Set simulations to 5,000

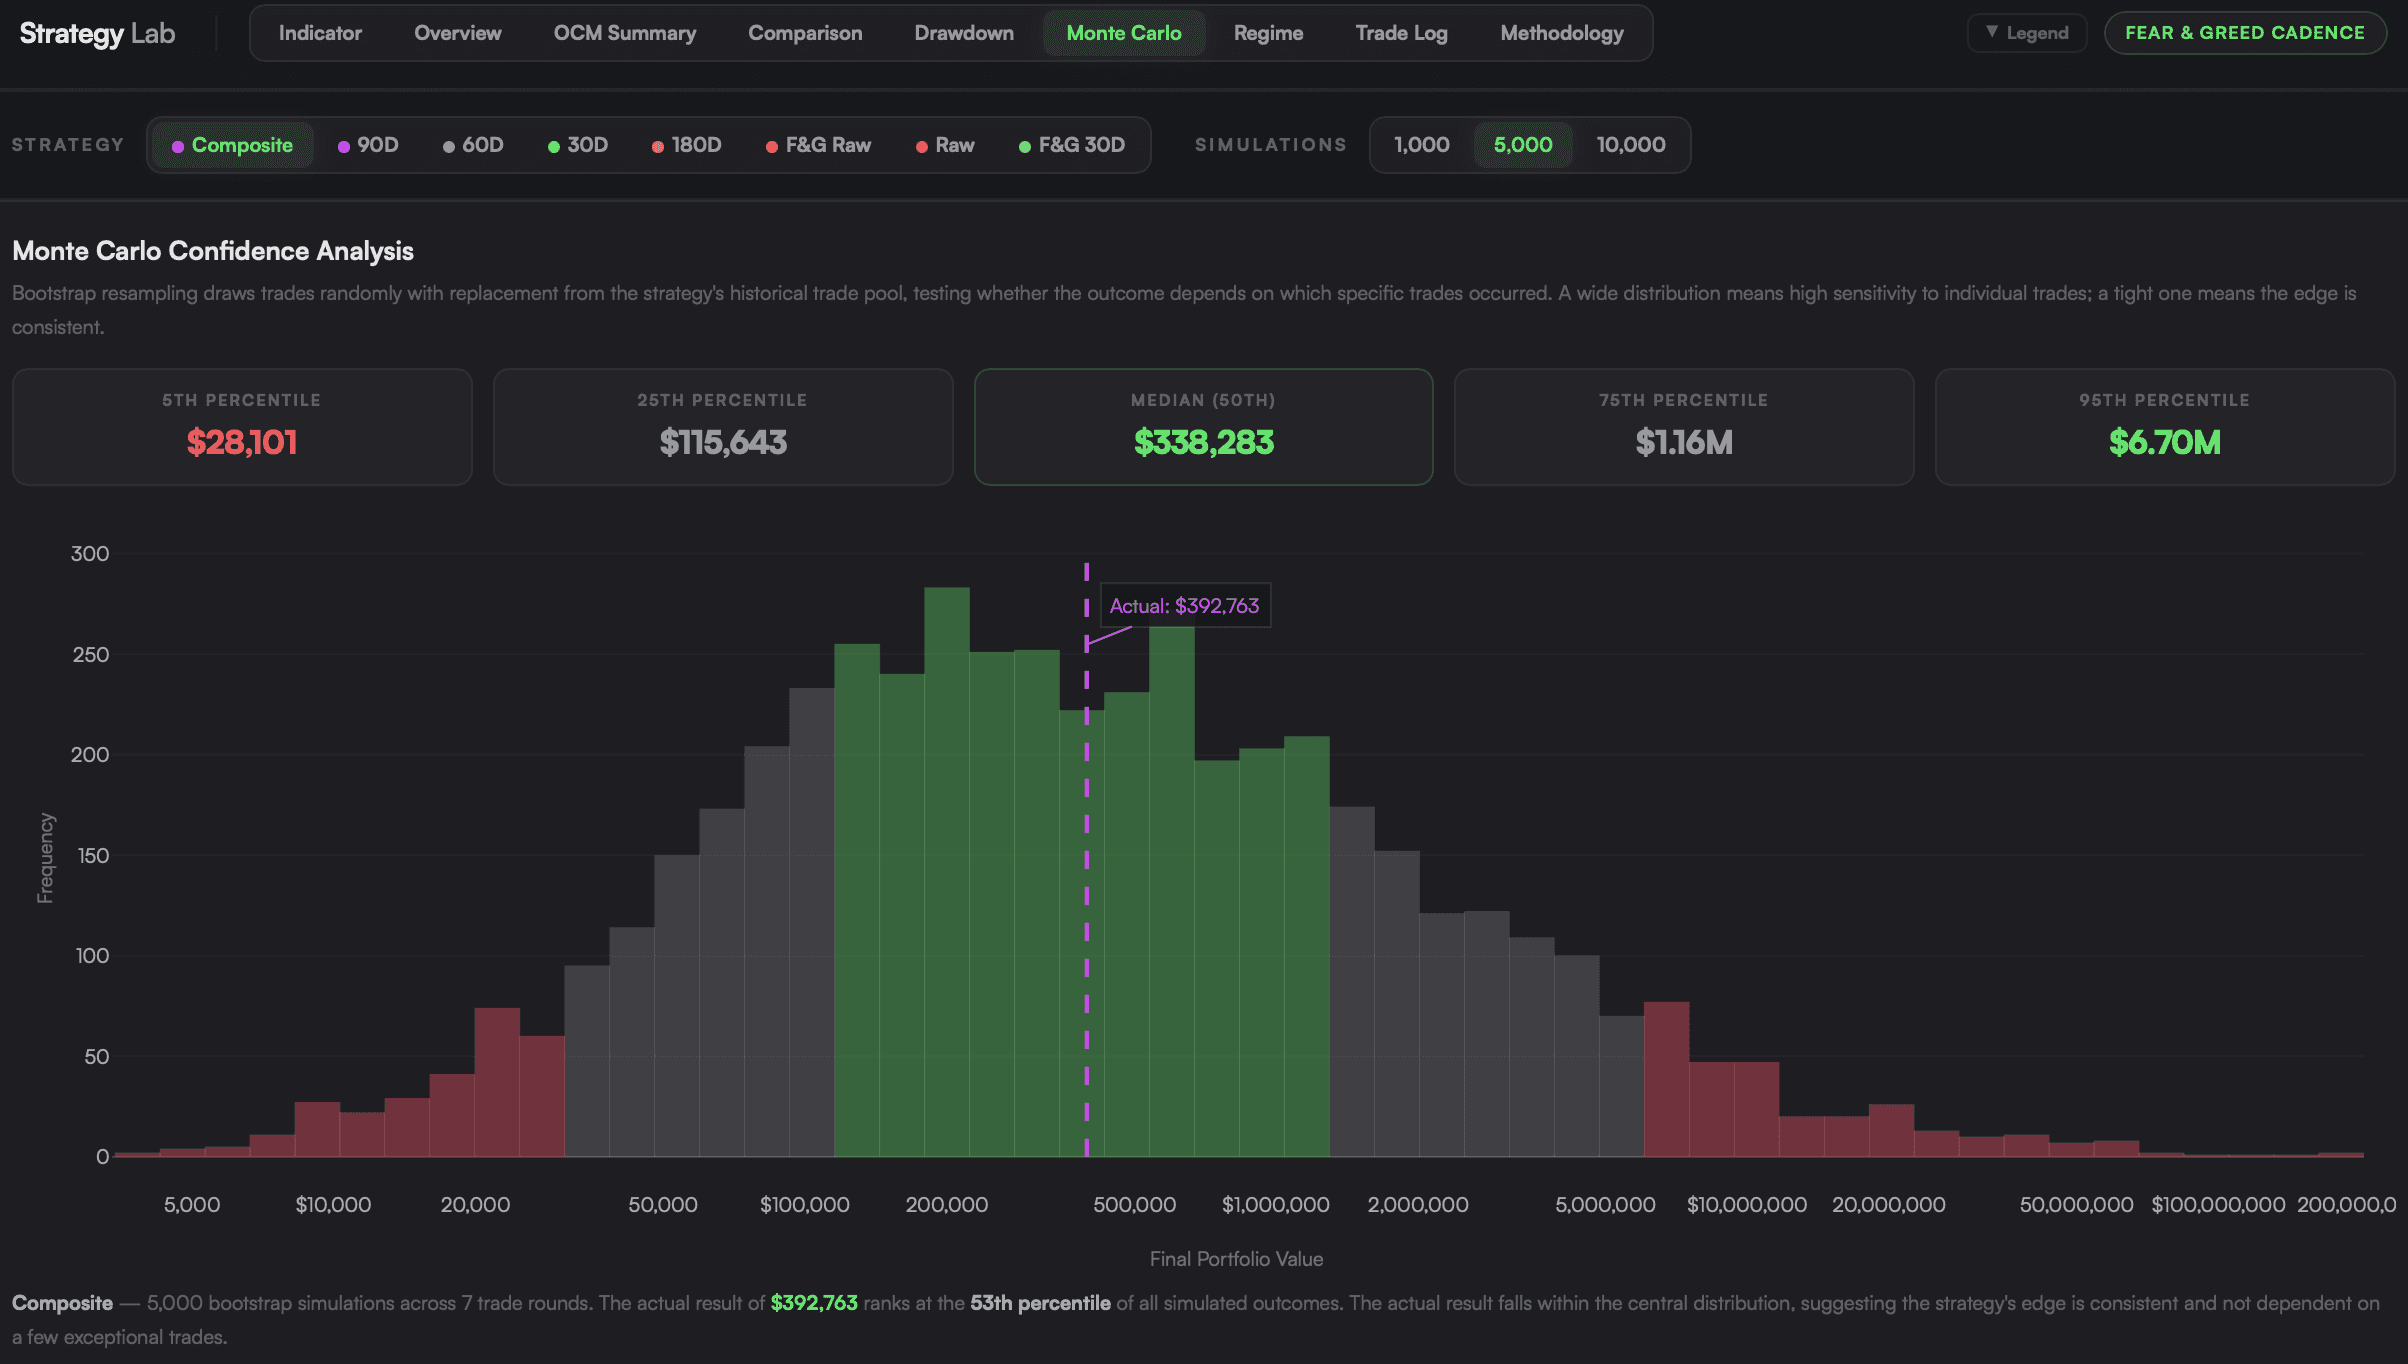1523,145
